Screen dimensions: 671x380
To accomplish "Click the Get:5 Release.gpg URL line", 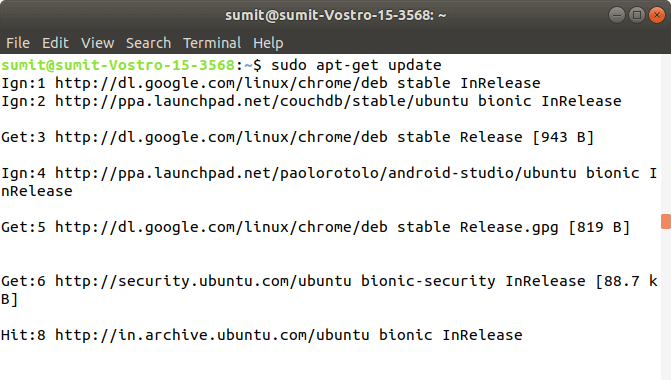I will point(315,227).
